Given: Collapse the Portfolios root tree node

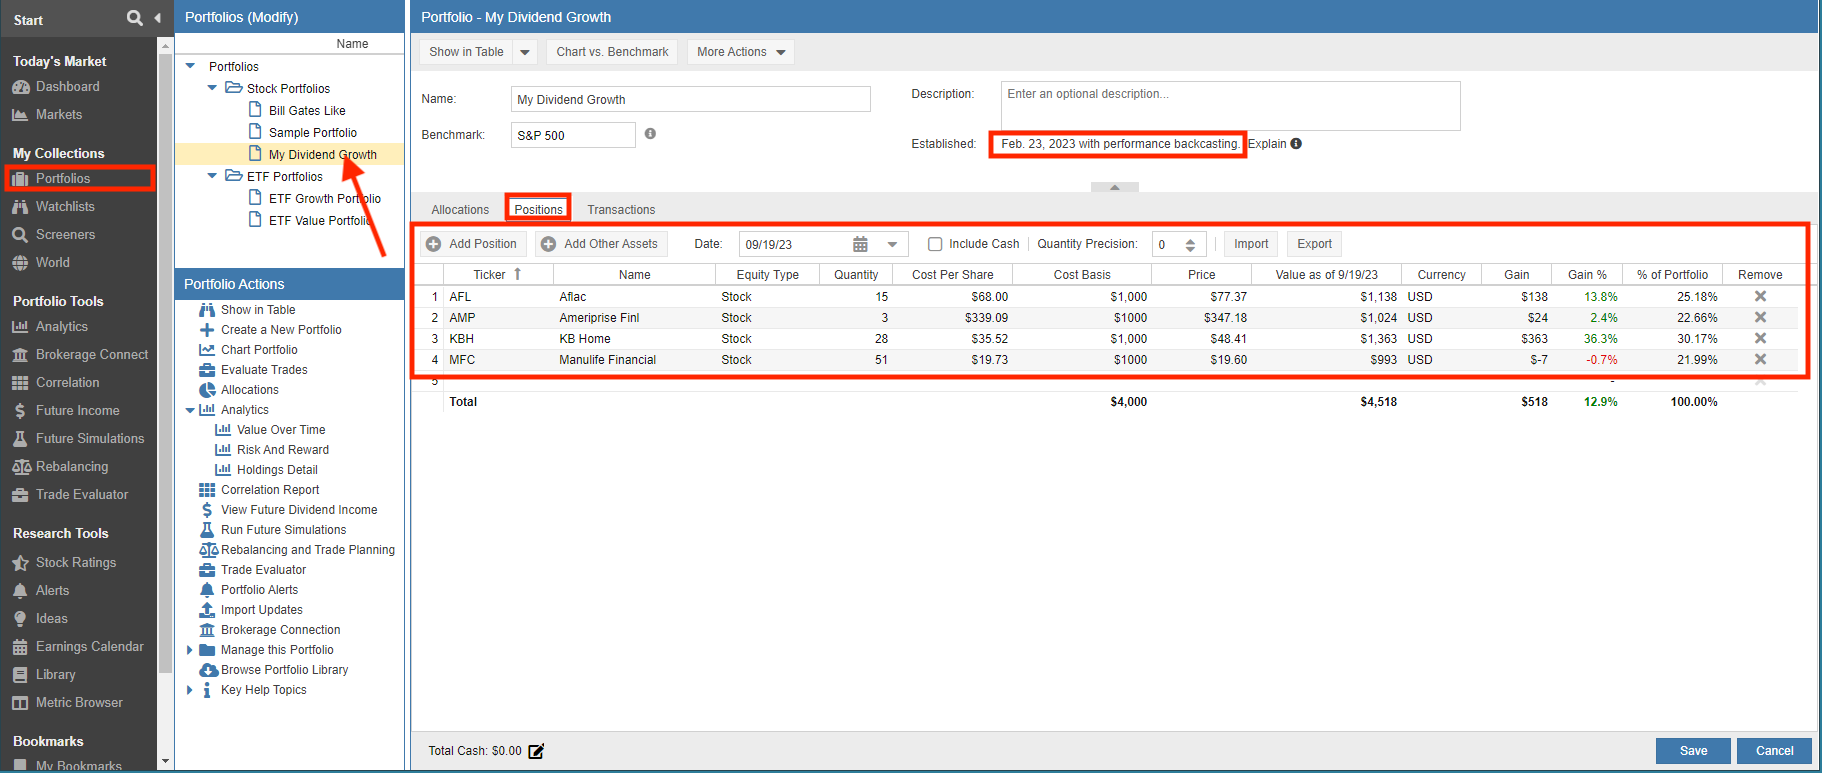Looking at the screenshot, I should point(190,66).
